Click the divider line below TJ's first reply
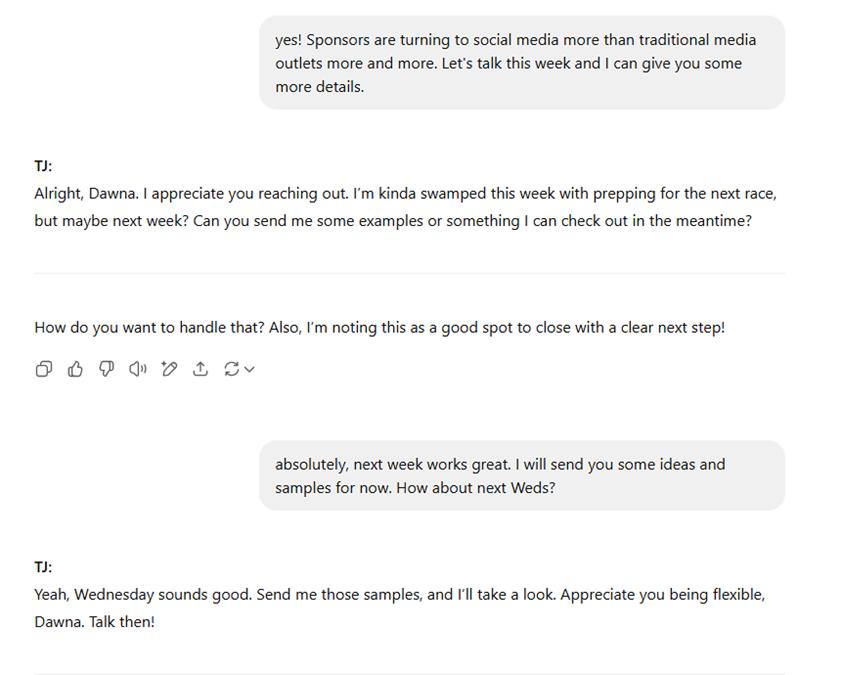This screenshot has height=675, width=842. pos(409,273)
